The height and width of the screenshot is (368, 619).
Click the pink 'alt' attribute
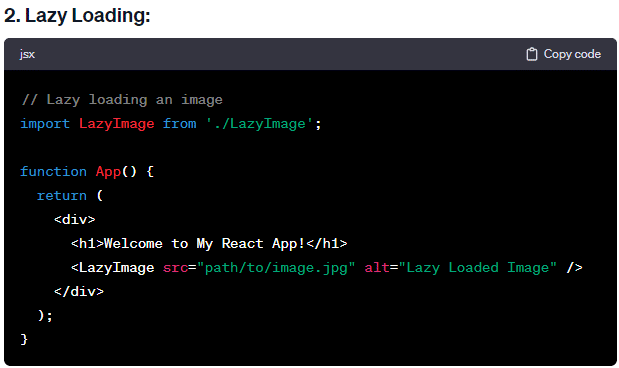coord(377,268)
